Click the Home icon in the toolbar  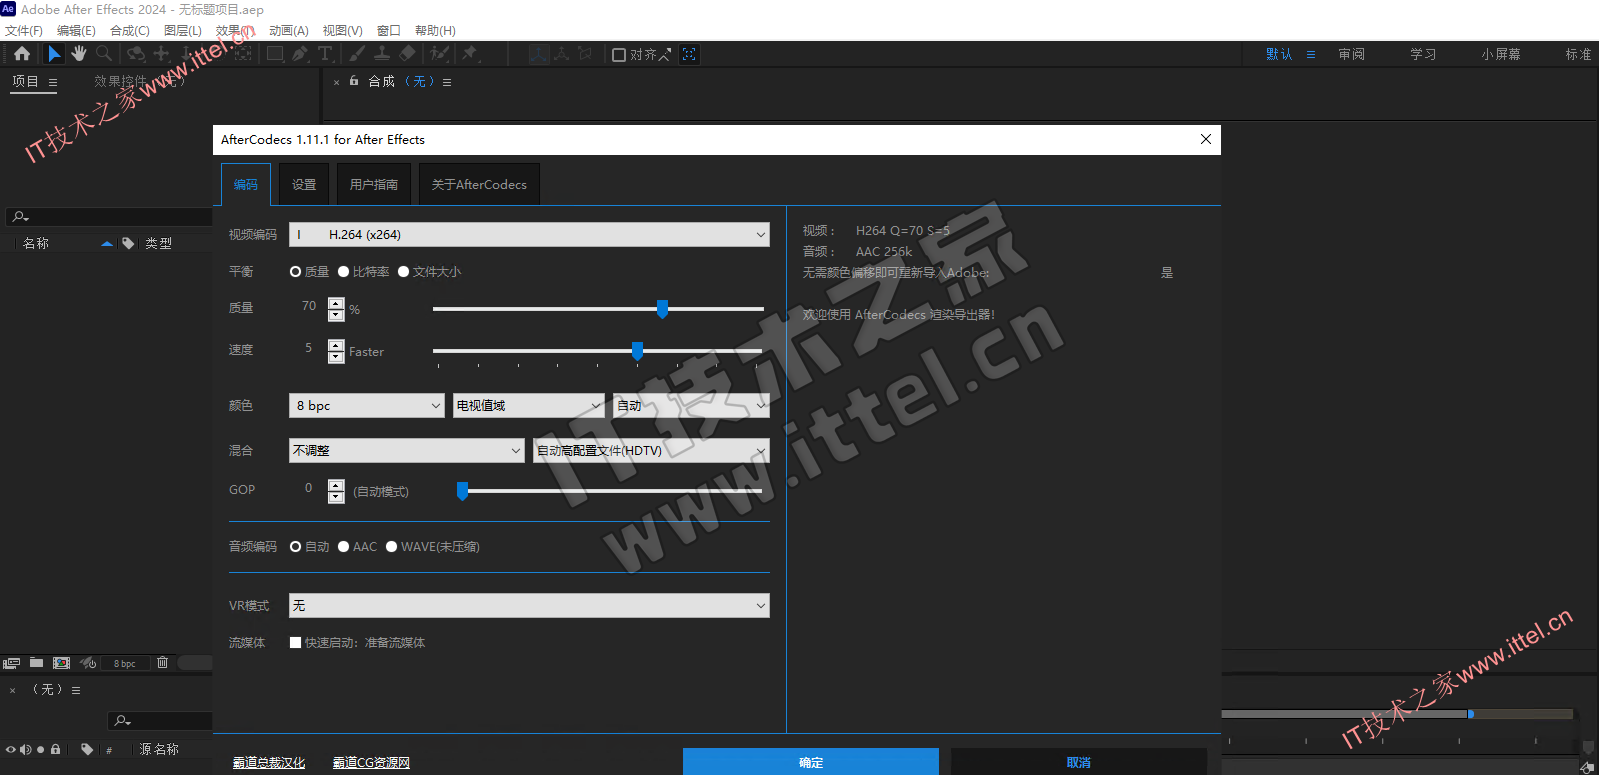coord(21,54)
